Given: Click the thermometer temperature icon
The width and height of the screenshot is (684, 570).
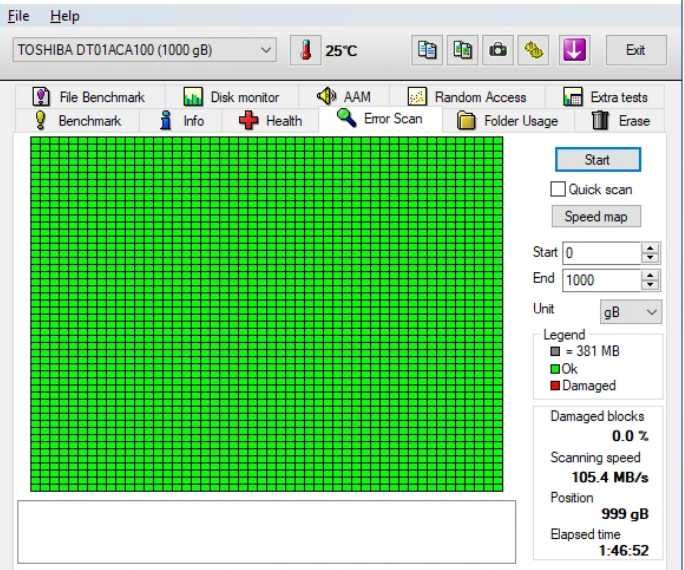Looking at the screenshot, I should point(306,50).
